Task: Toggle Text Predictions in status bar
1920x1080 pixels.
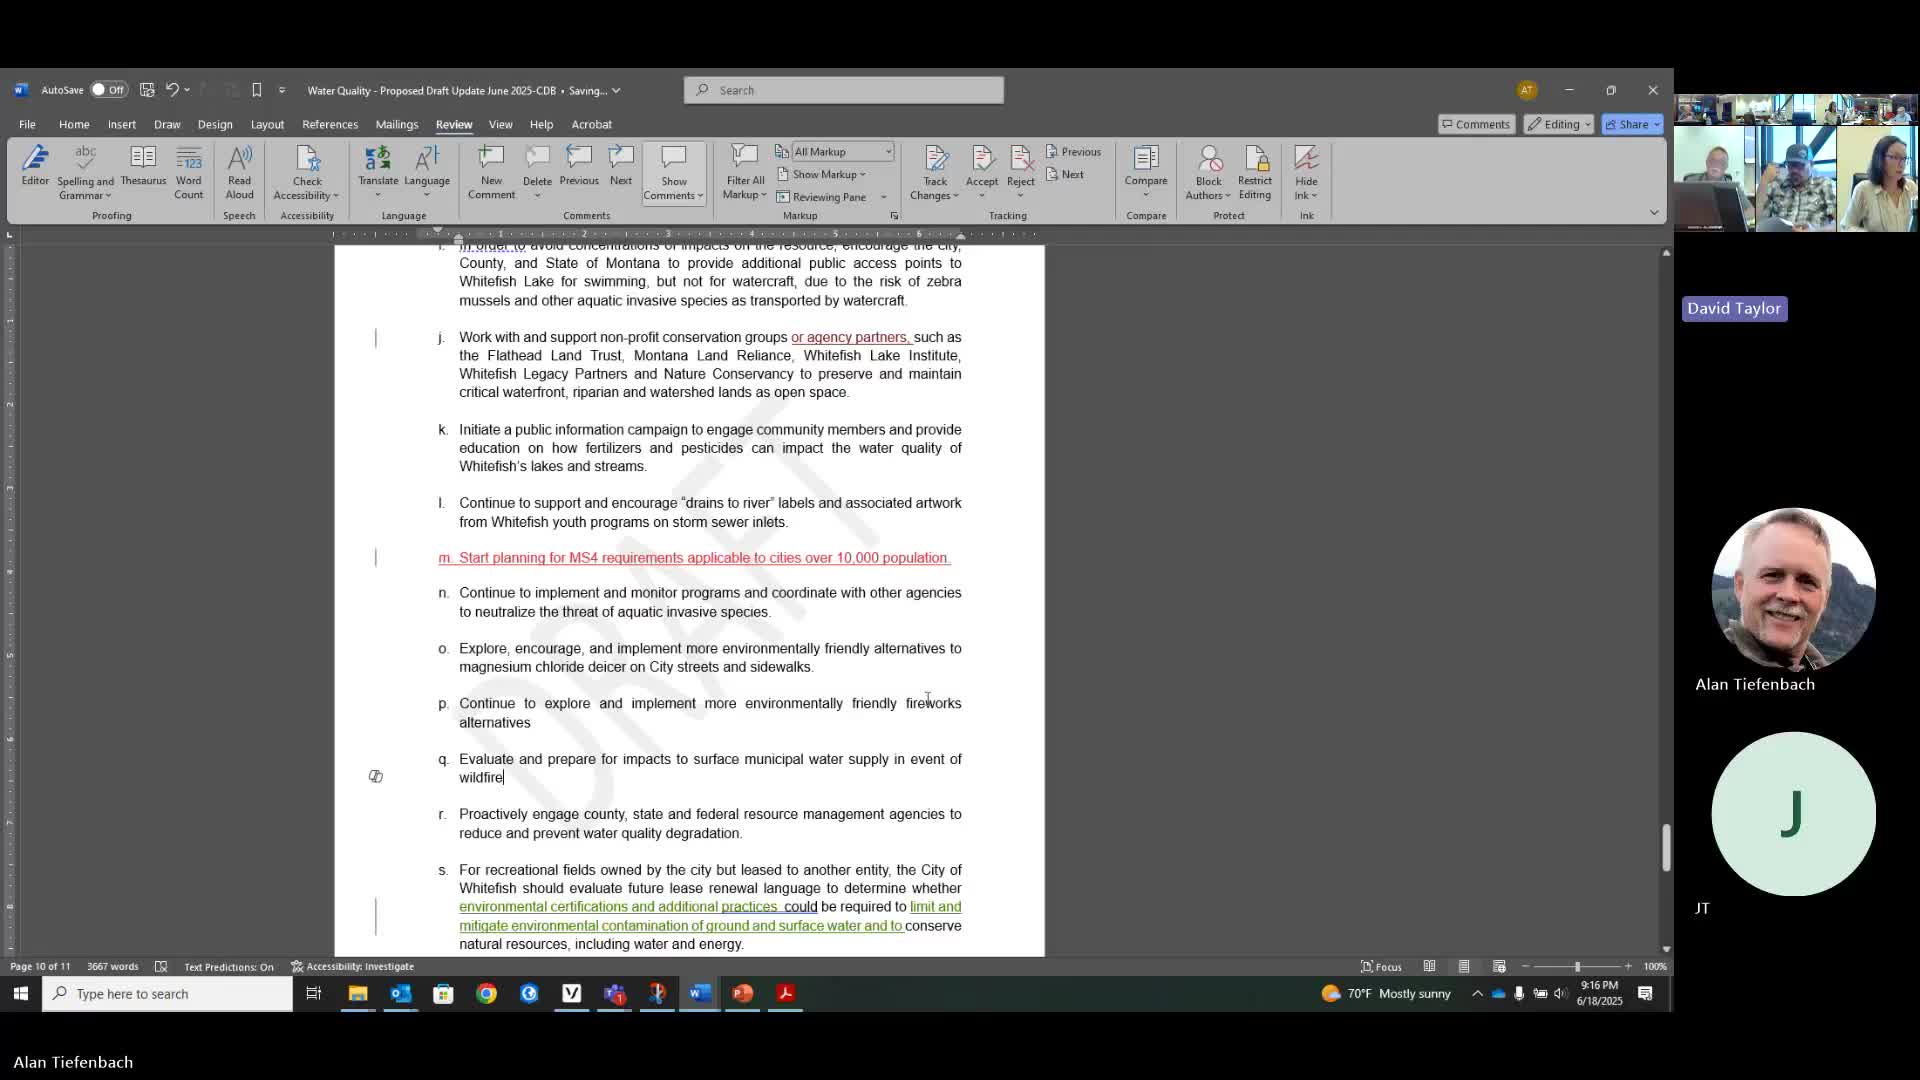Action: tap(228, 967)
